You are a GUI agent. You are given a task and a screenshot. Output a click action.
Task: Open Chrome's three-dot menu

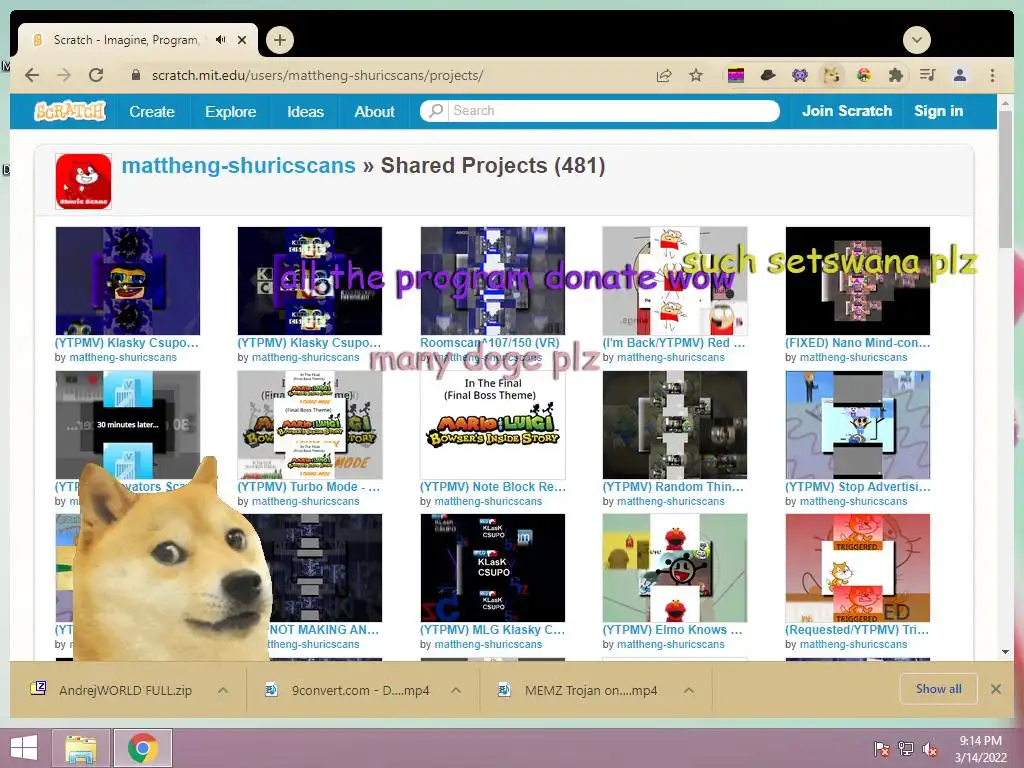click(x=992, y=76)
